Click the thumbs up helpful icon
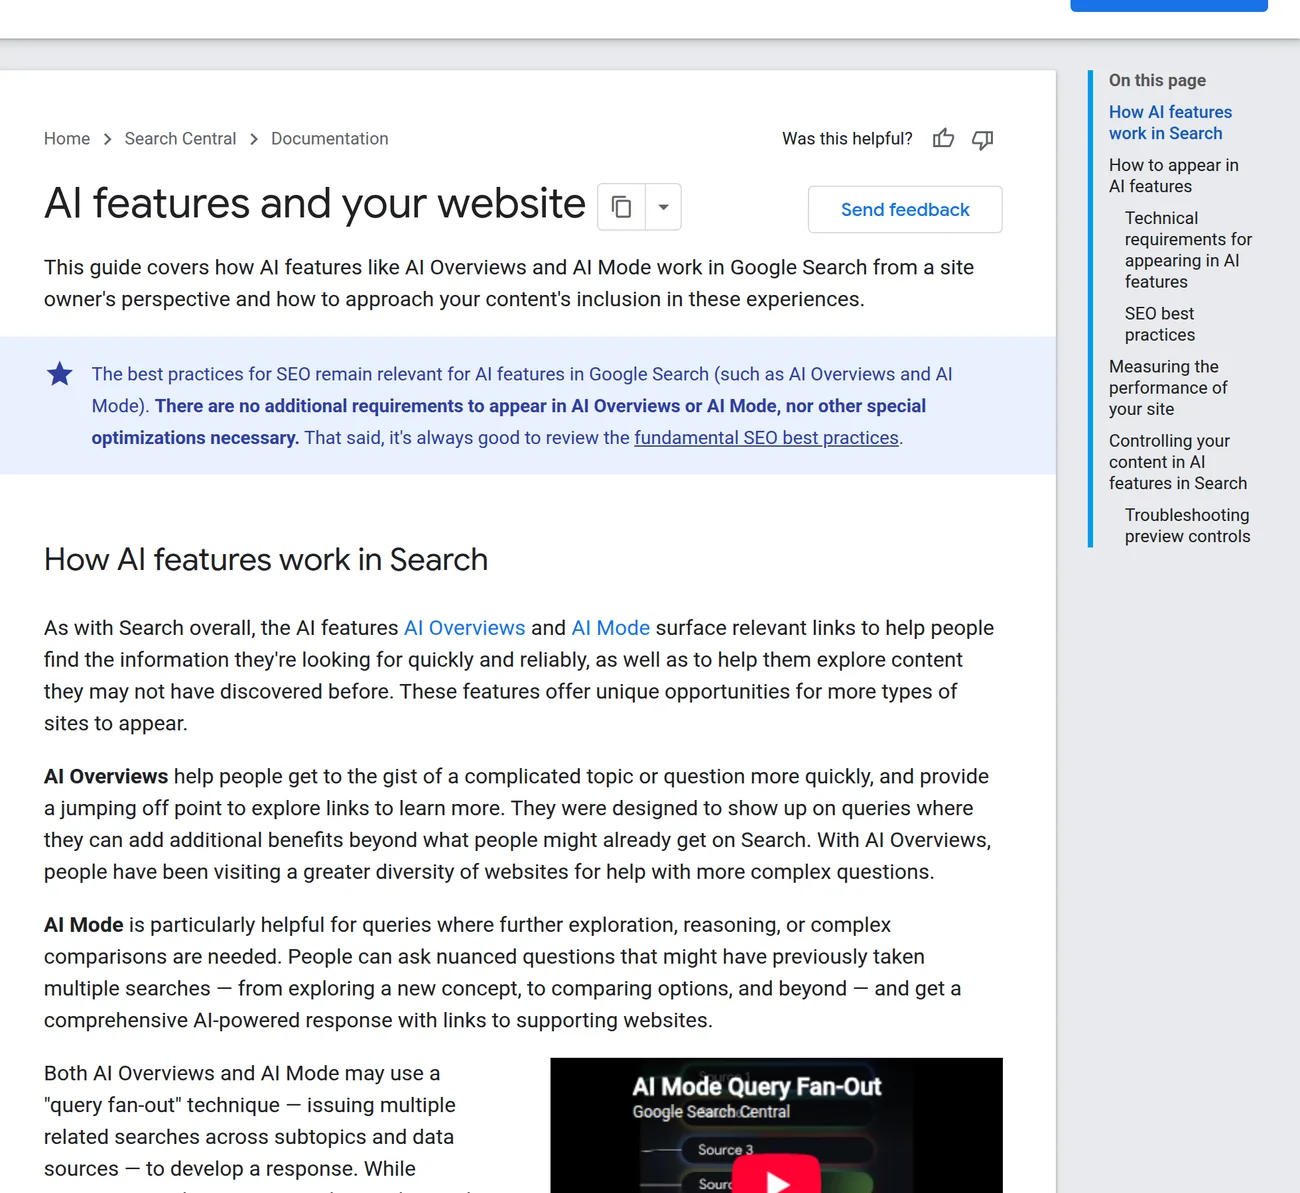 943,139
